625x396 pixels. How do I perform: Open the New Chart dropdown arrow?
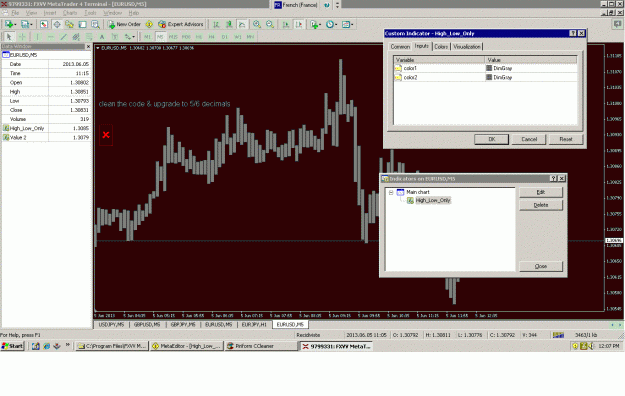pyautogui.click(x=15, y=25)
